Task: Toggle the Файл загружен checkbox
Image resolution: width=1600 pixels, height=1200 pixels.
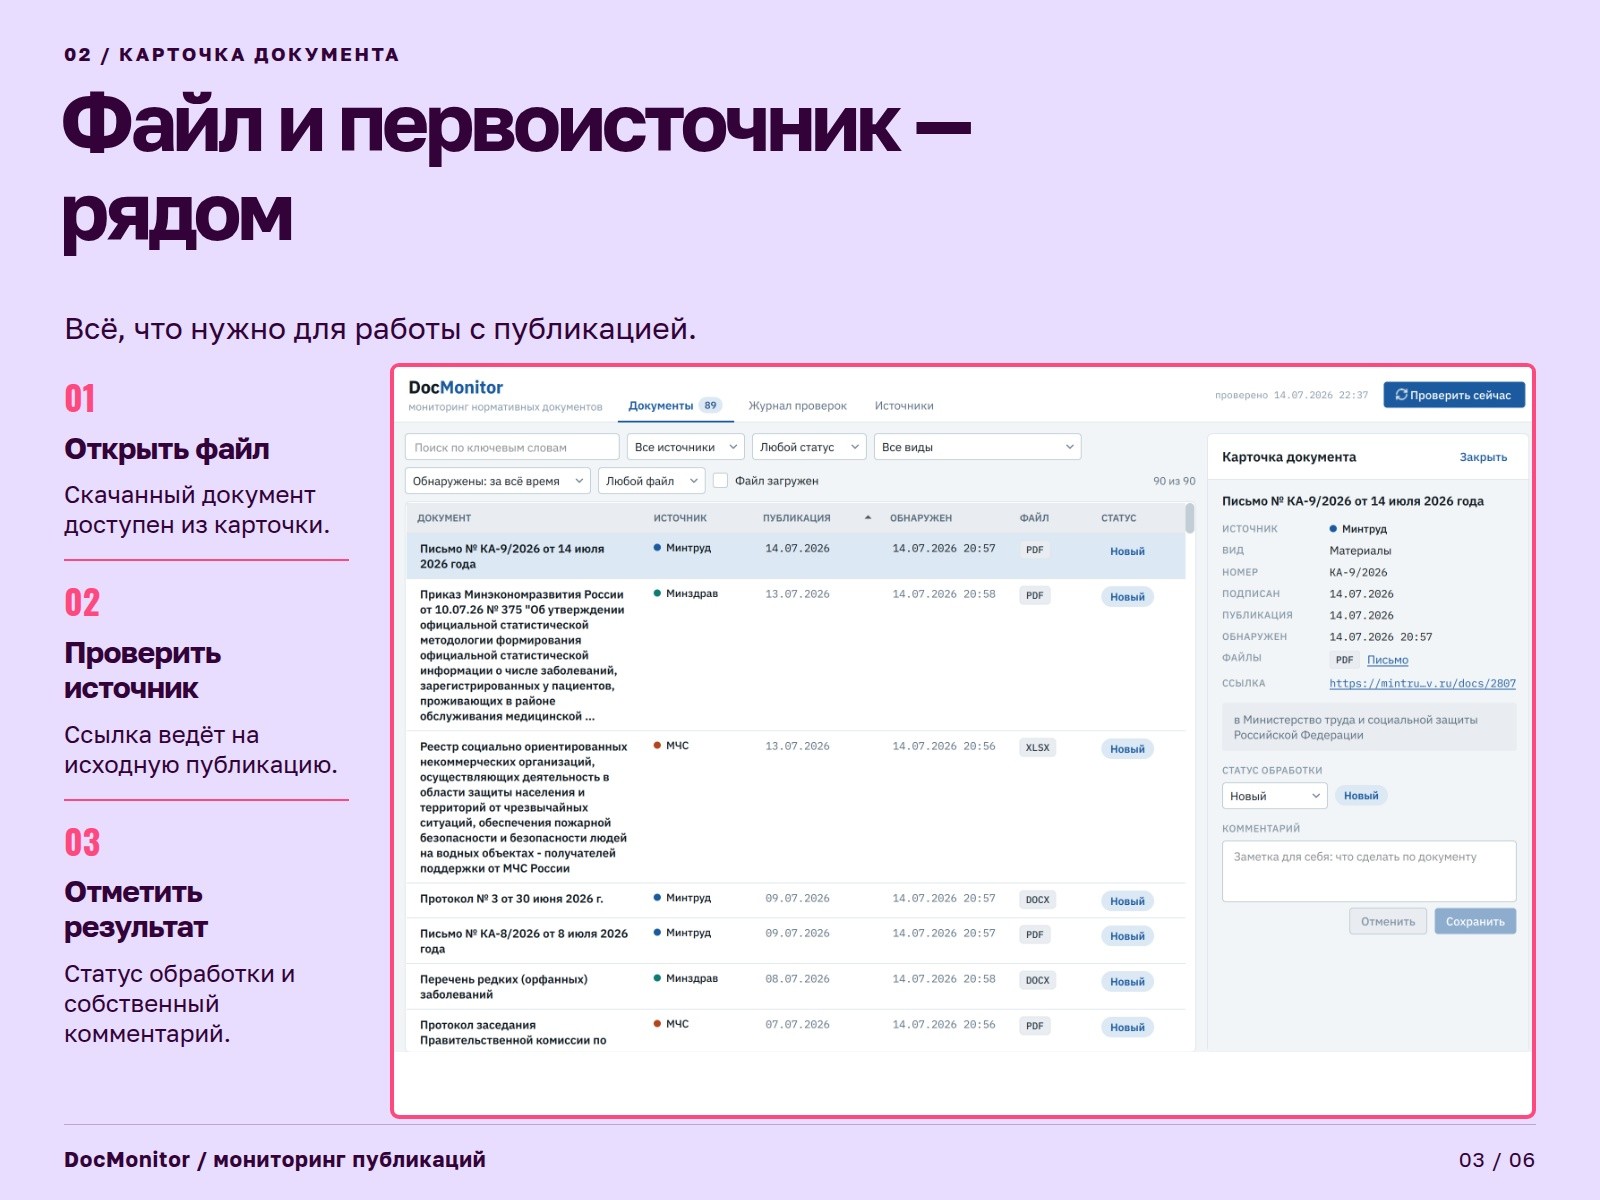Action: point(720,481)
